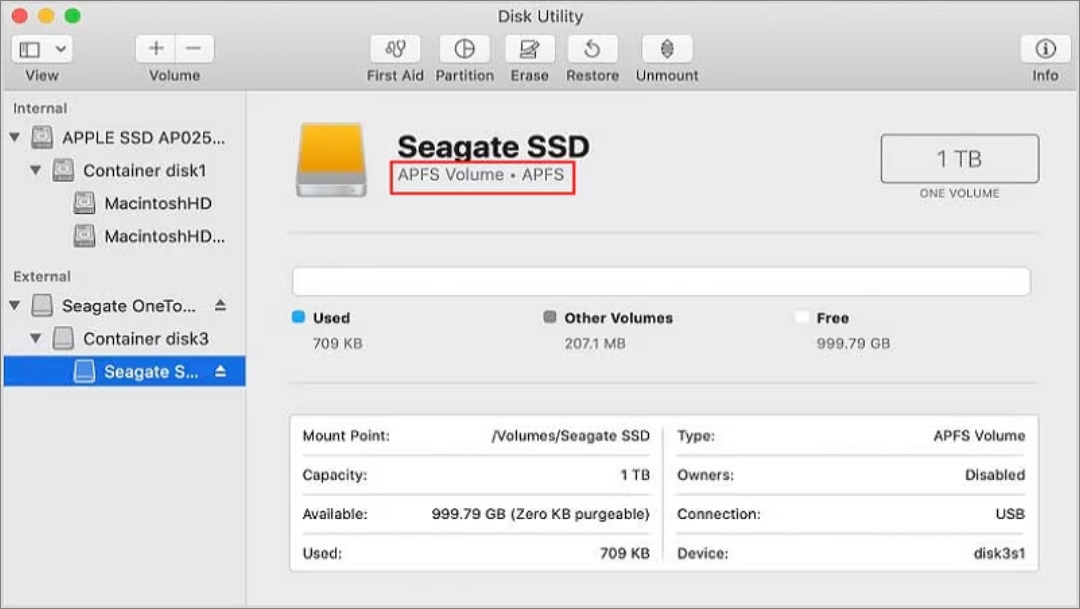Open the First Aid tool

click(x=395, y=49)
